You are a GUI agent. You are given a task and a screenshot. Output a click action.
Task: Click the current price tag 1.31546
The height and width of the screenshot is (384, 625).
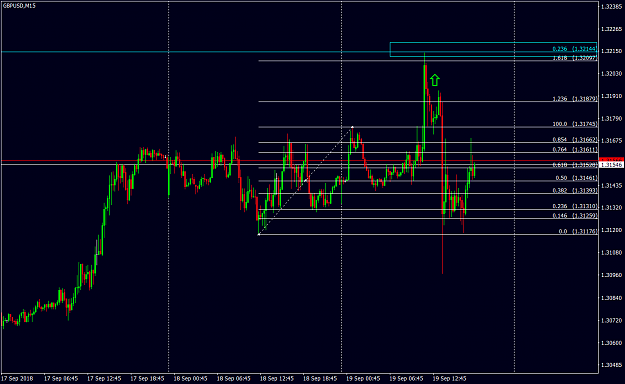click(611, 165)
